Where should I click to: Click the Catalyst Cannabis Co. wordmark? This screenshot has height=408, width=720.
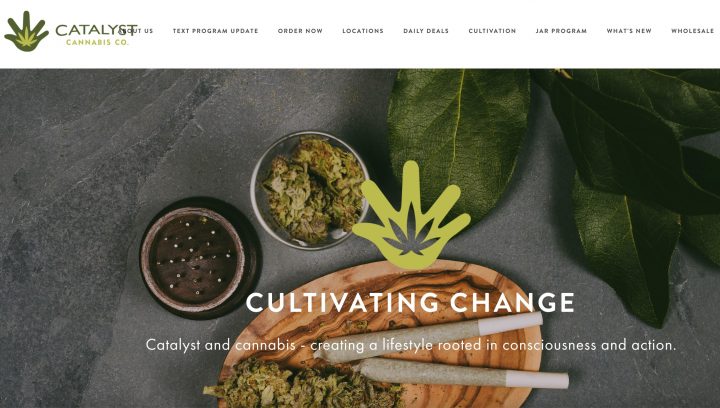click(96, 34)
